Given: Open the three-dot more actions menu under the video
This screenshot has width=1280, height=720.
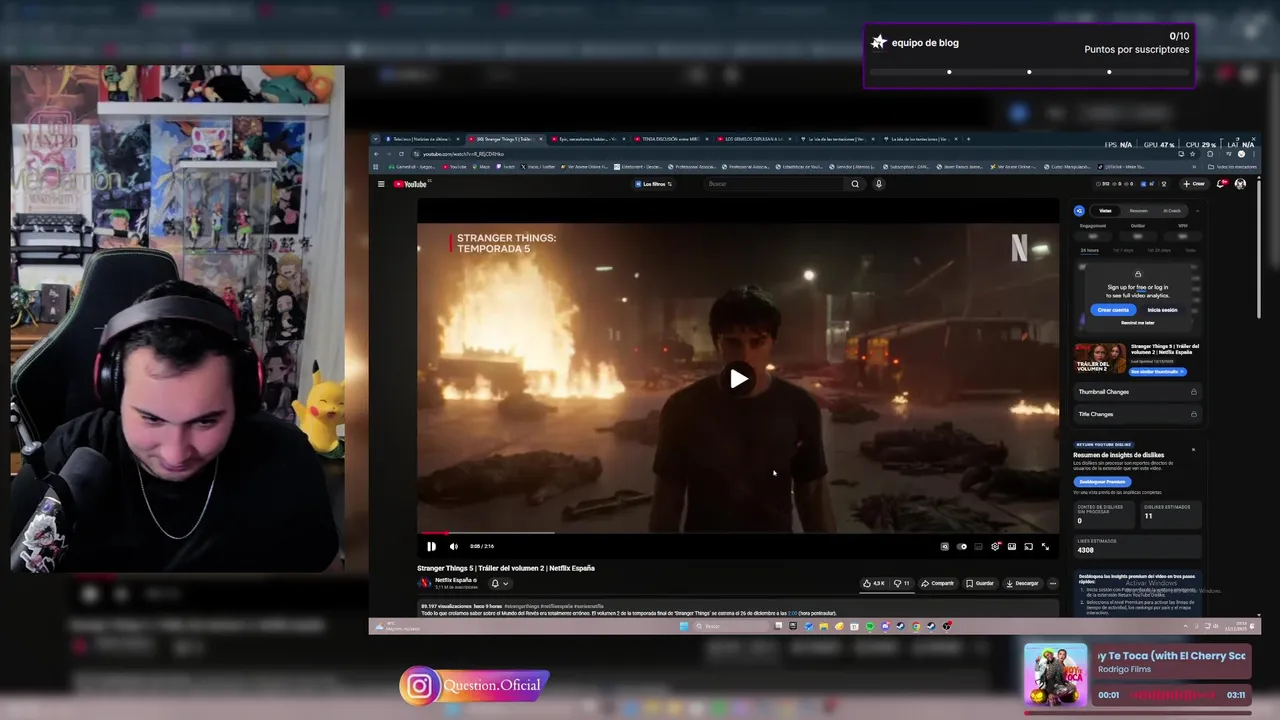Looking at the screenshot, I should [1052, 583].
